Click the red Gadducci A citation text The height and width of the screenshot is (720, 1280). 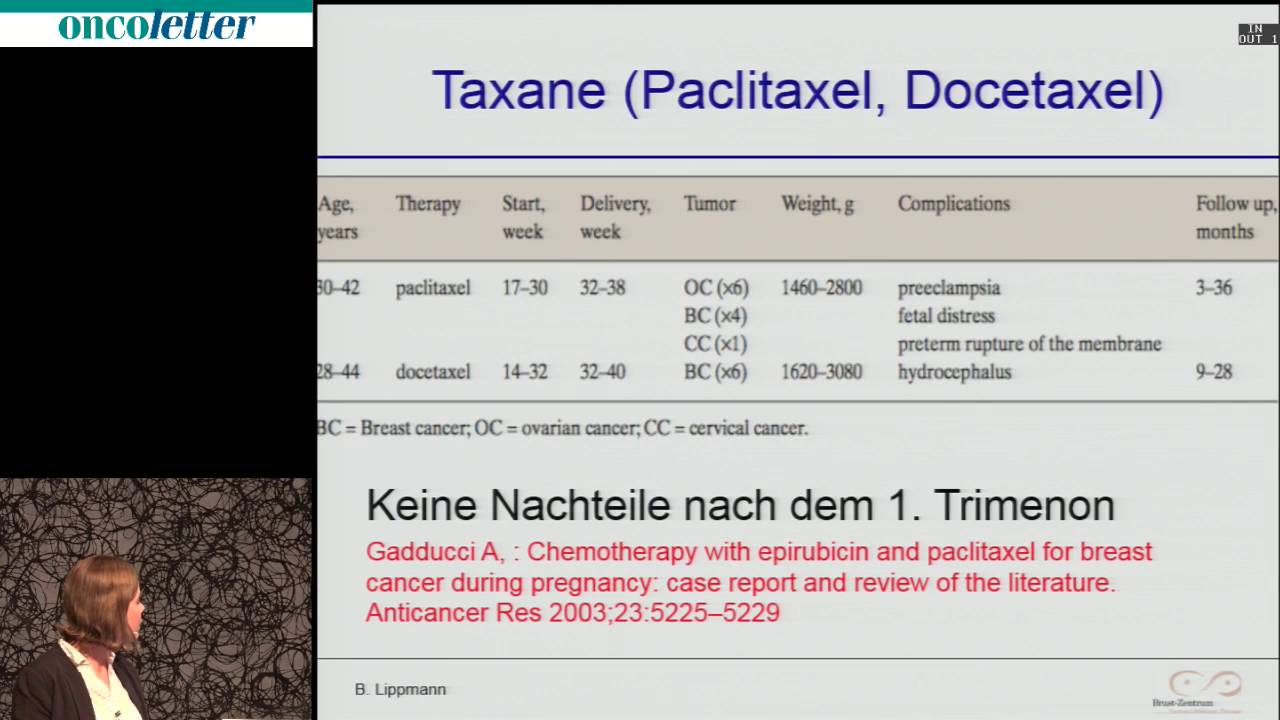759,582
